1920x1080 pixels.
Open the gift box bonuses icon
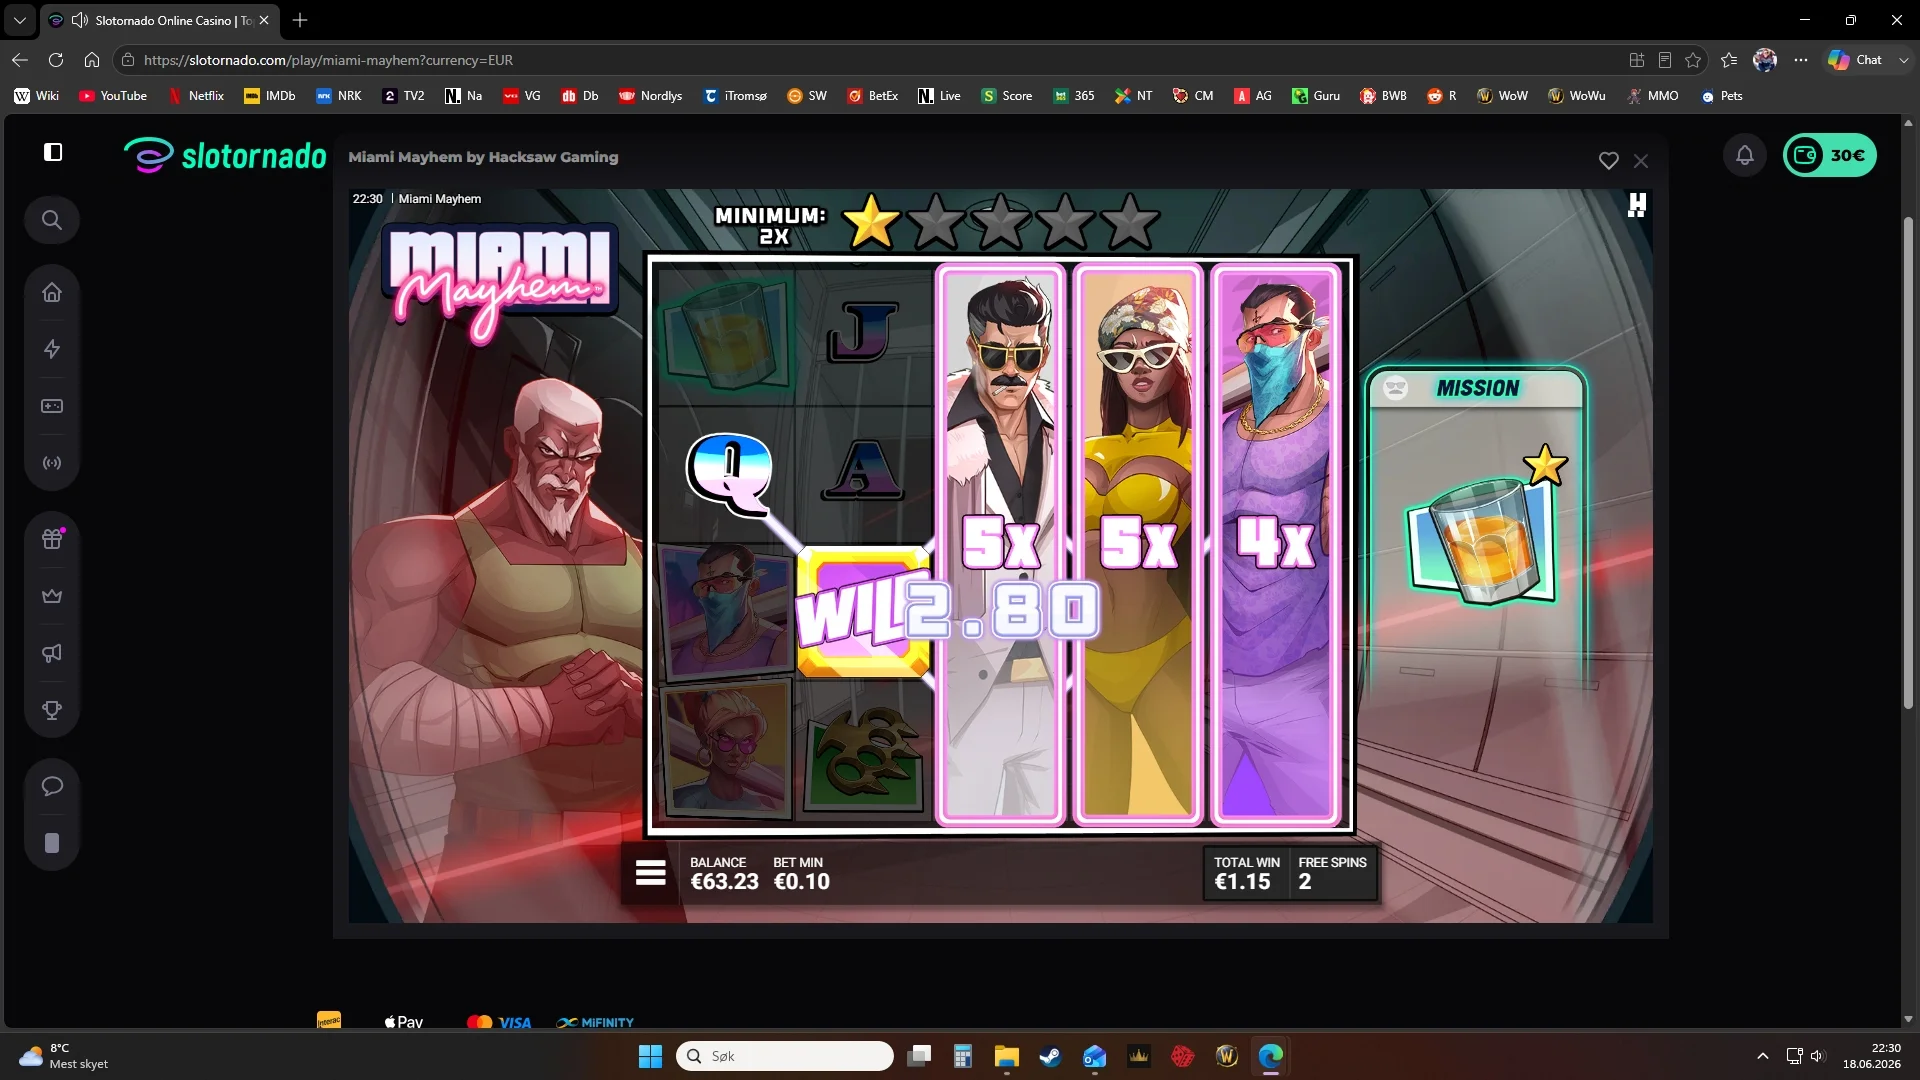(x=52, y=539)
